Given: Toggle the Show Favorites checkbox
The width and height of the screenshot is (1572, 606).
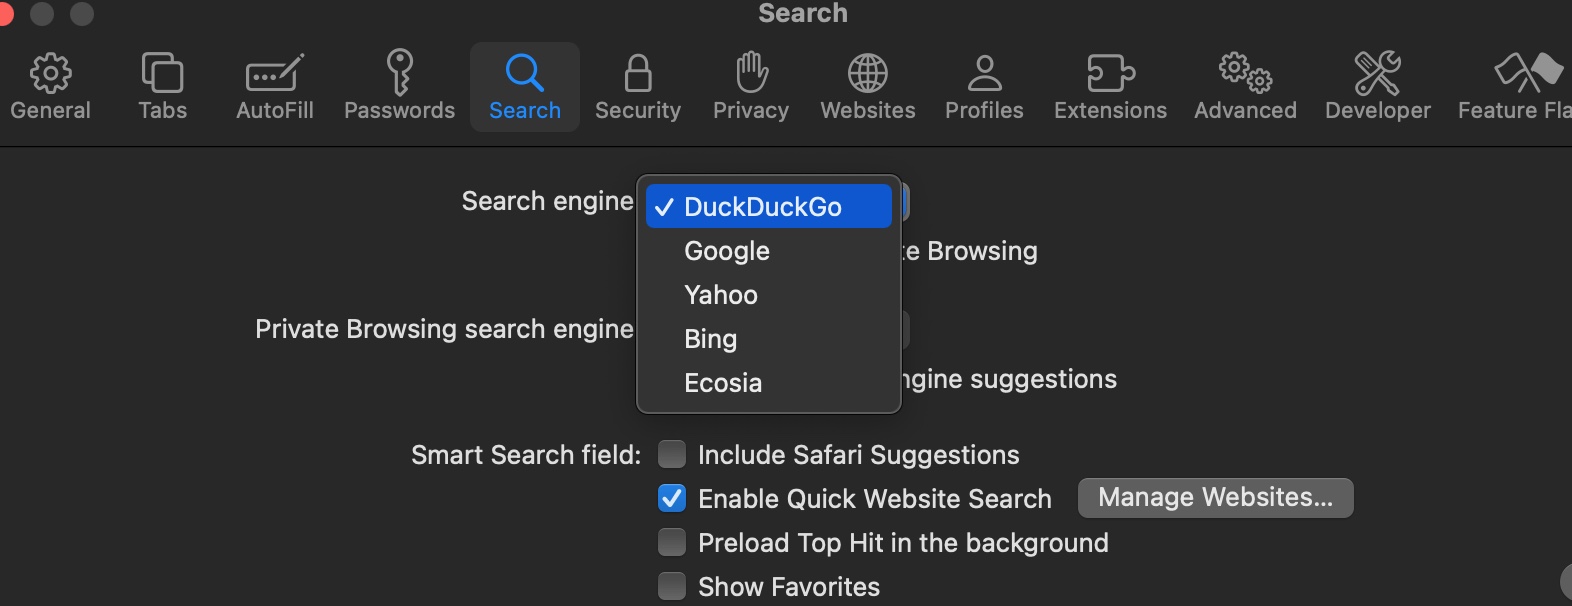Looking at the screenshot, I should (x=672, y=586).
